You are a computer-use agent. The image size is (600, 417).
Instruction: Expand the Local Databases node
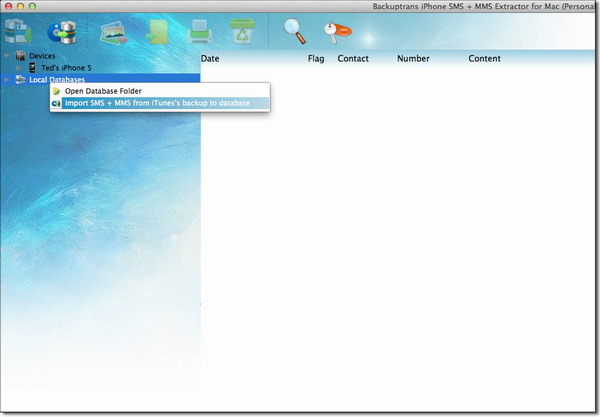[7, 79]
